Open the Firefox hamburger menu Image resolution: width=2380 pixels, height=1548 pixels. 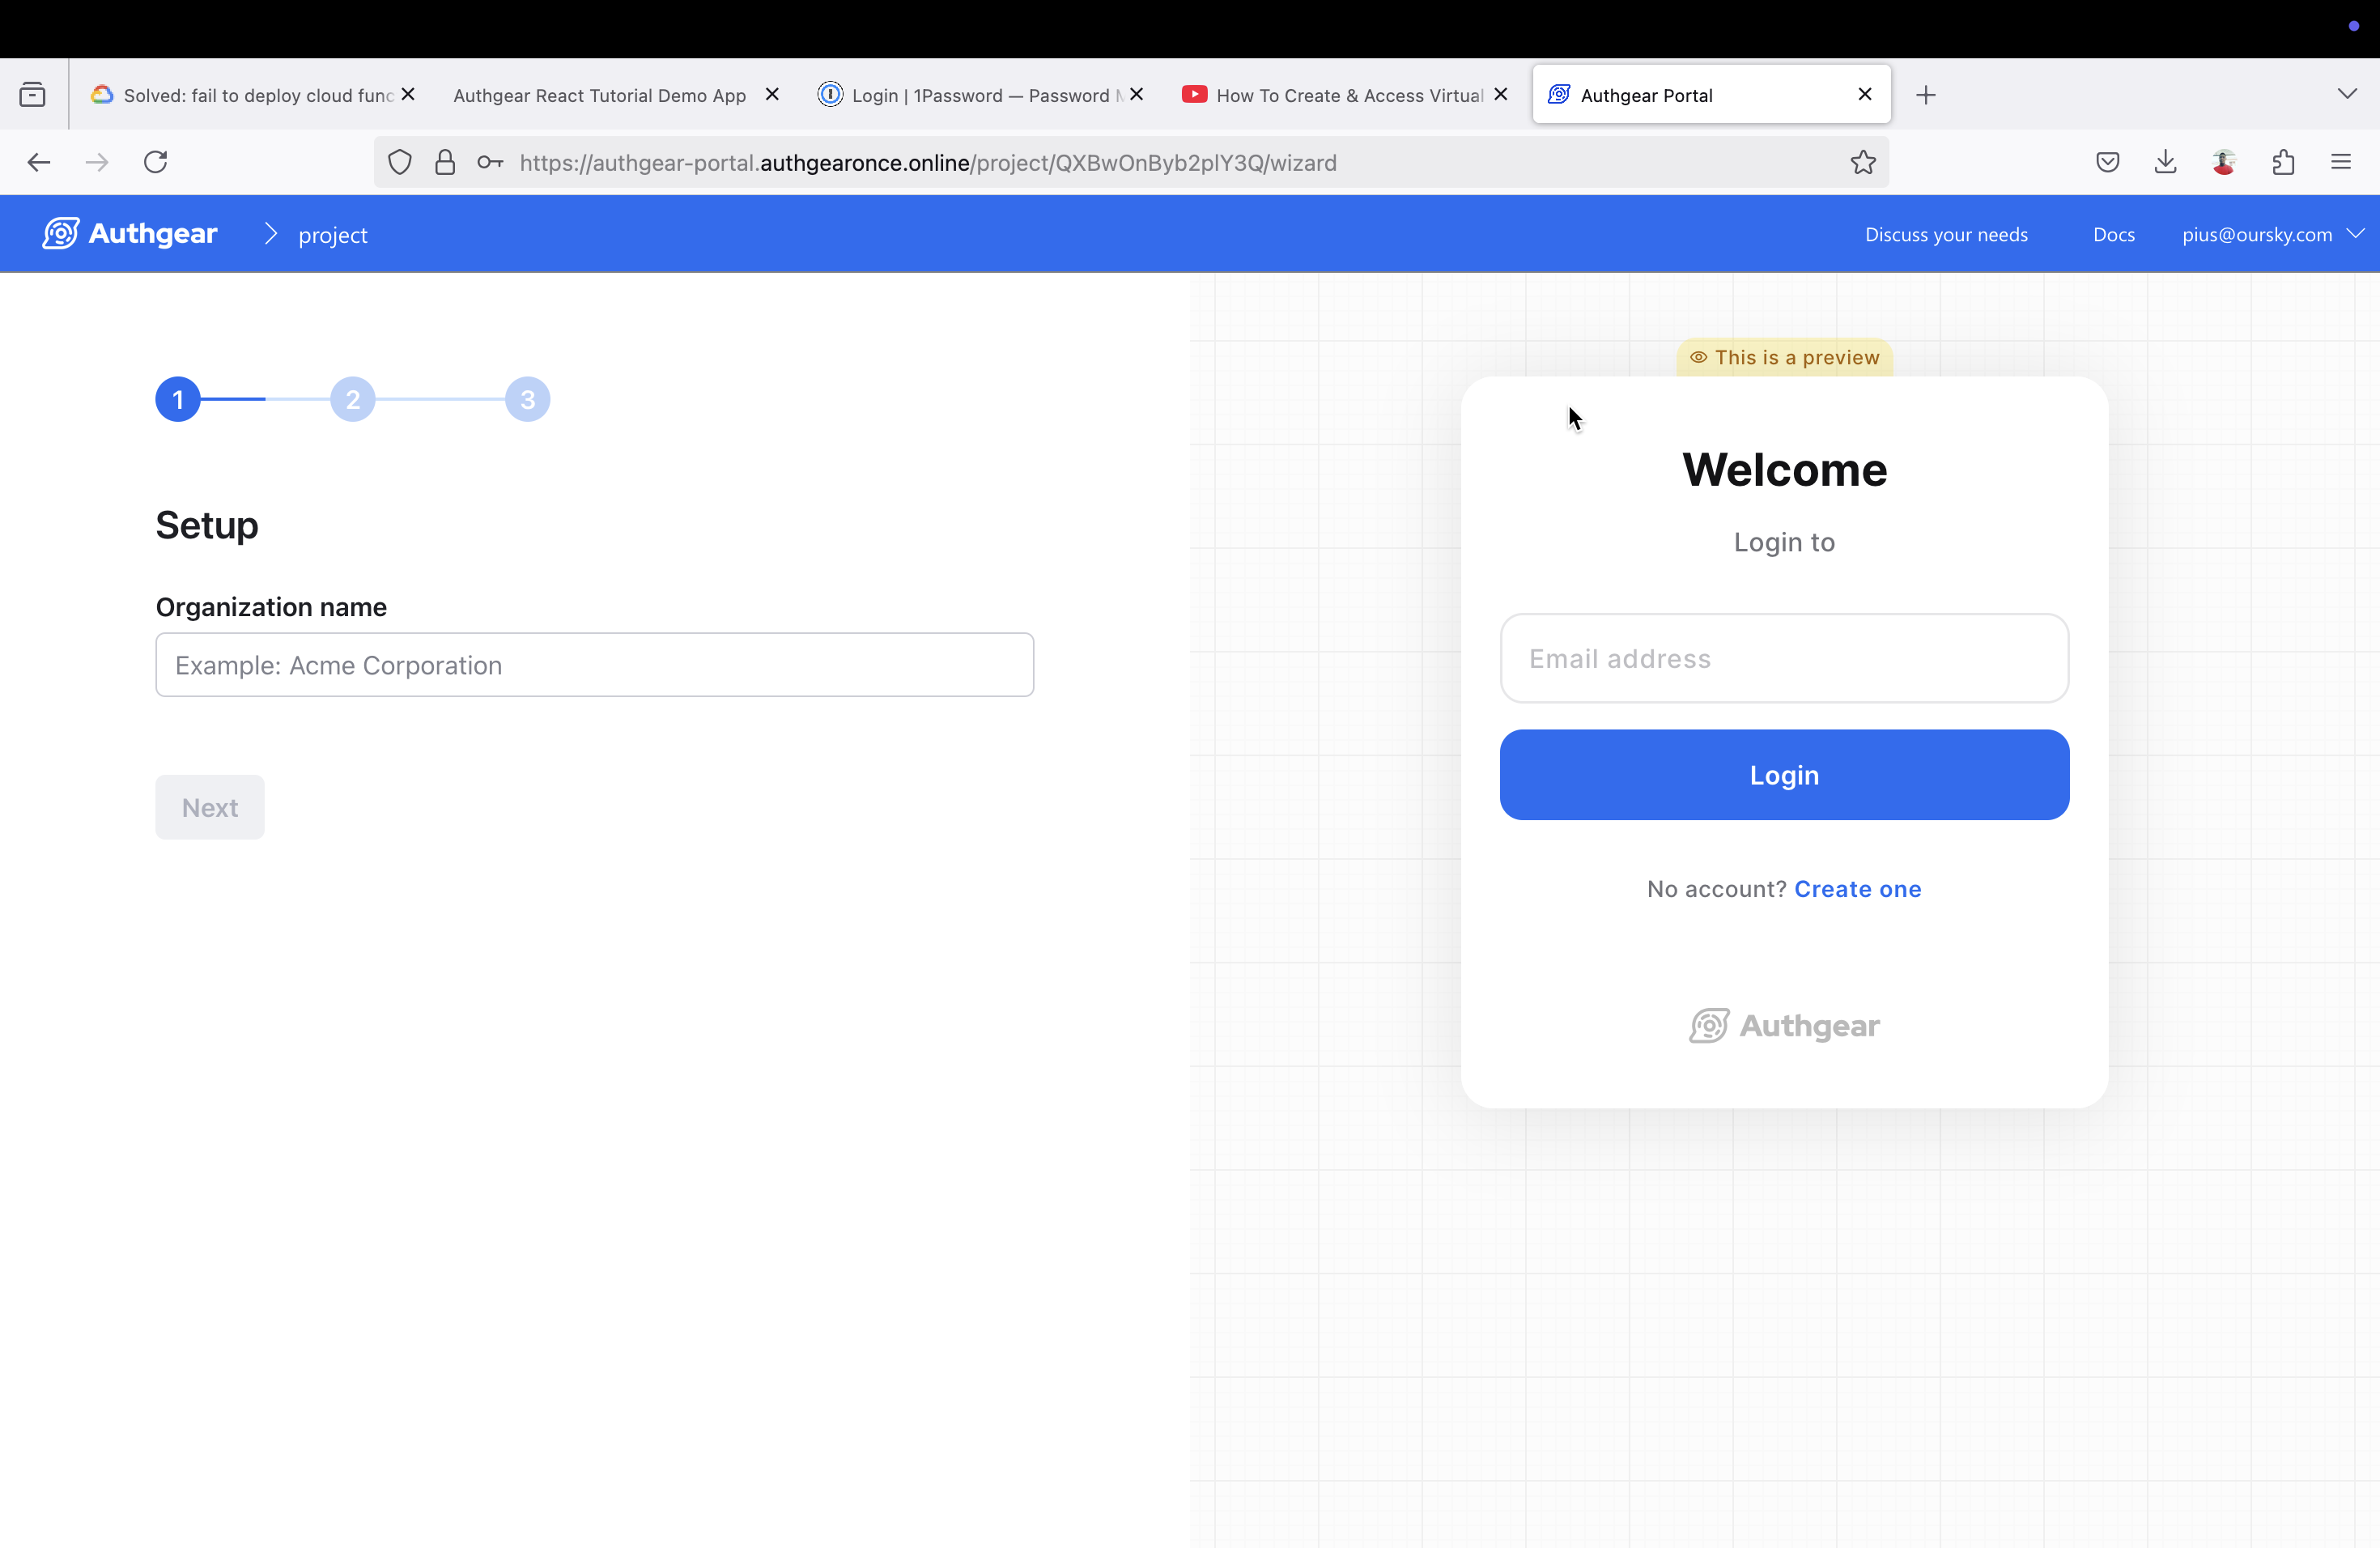click(x=2340, y=162)
